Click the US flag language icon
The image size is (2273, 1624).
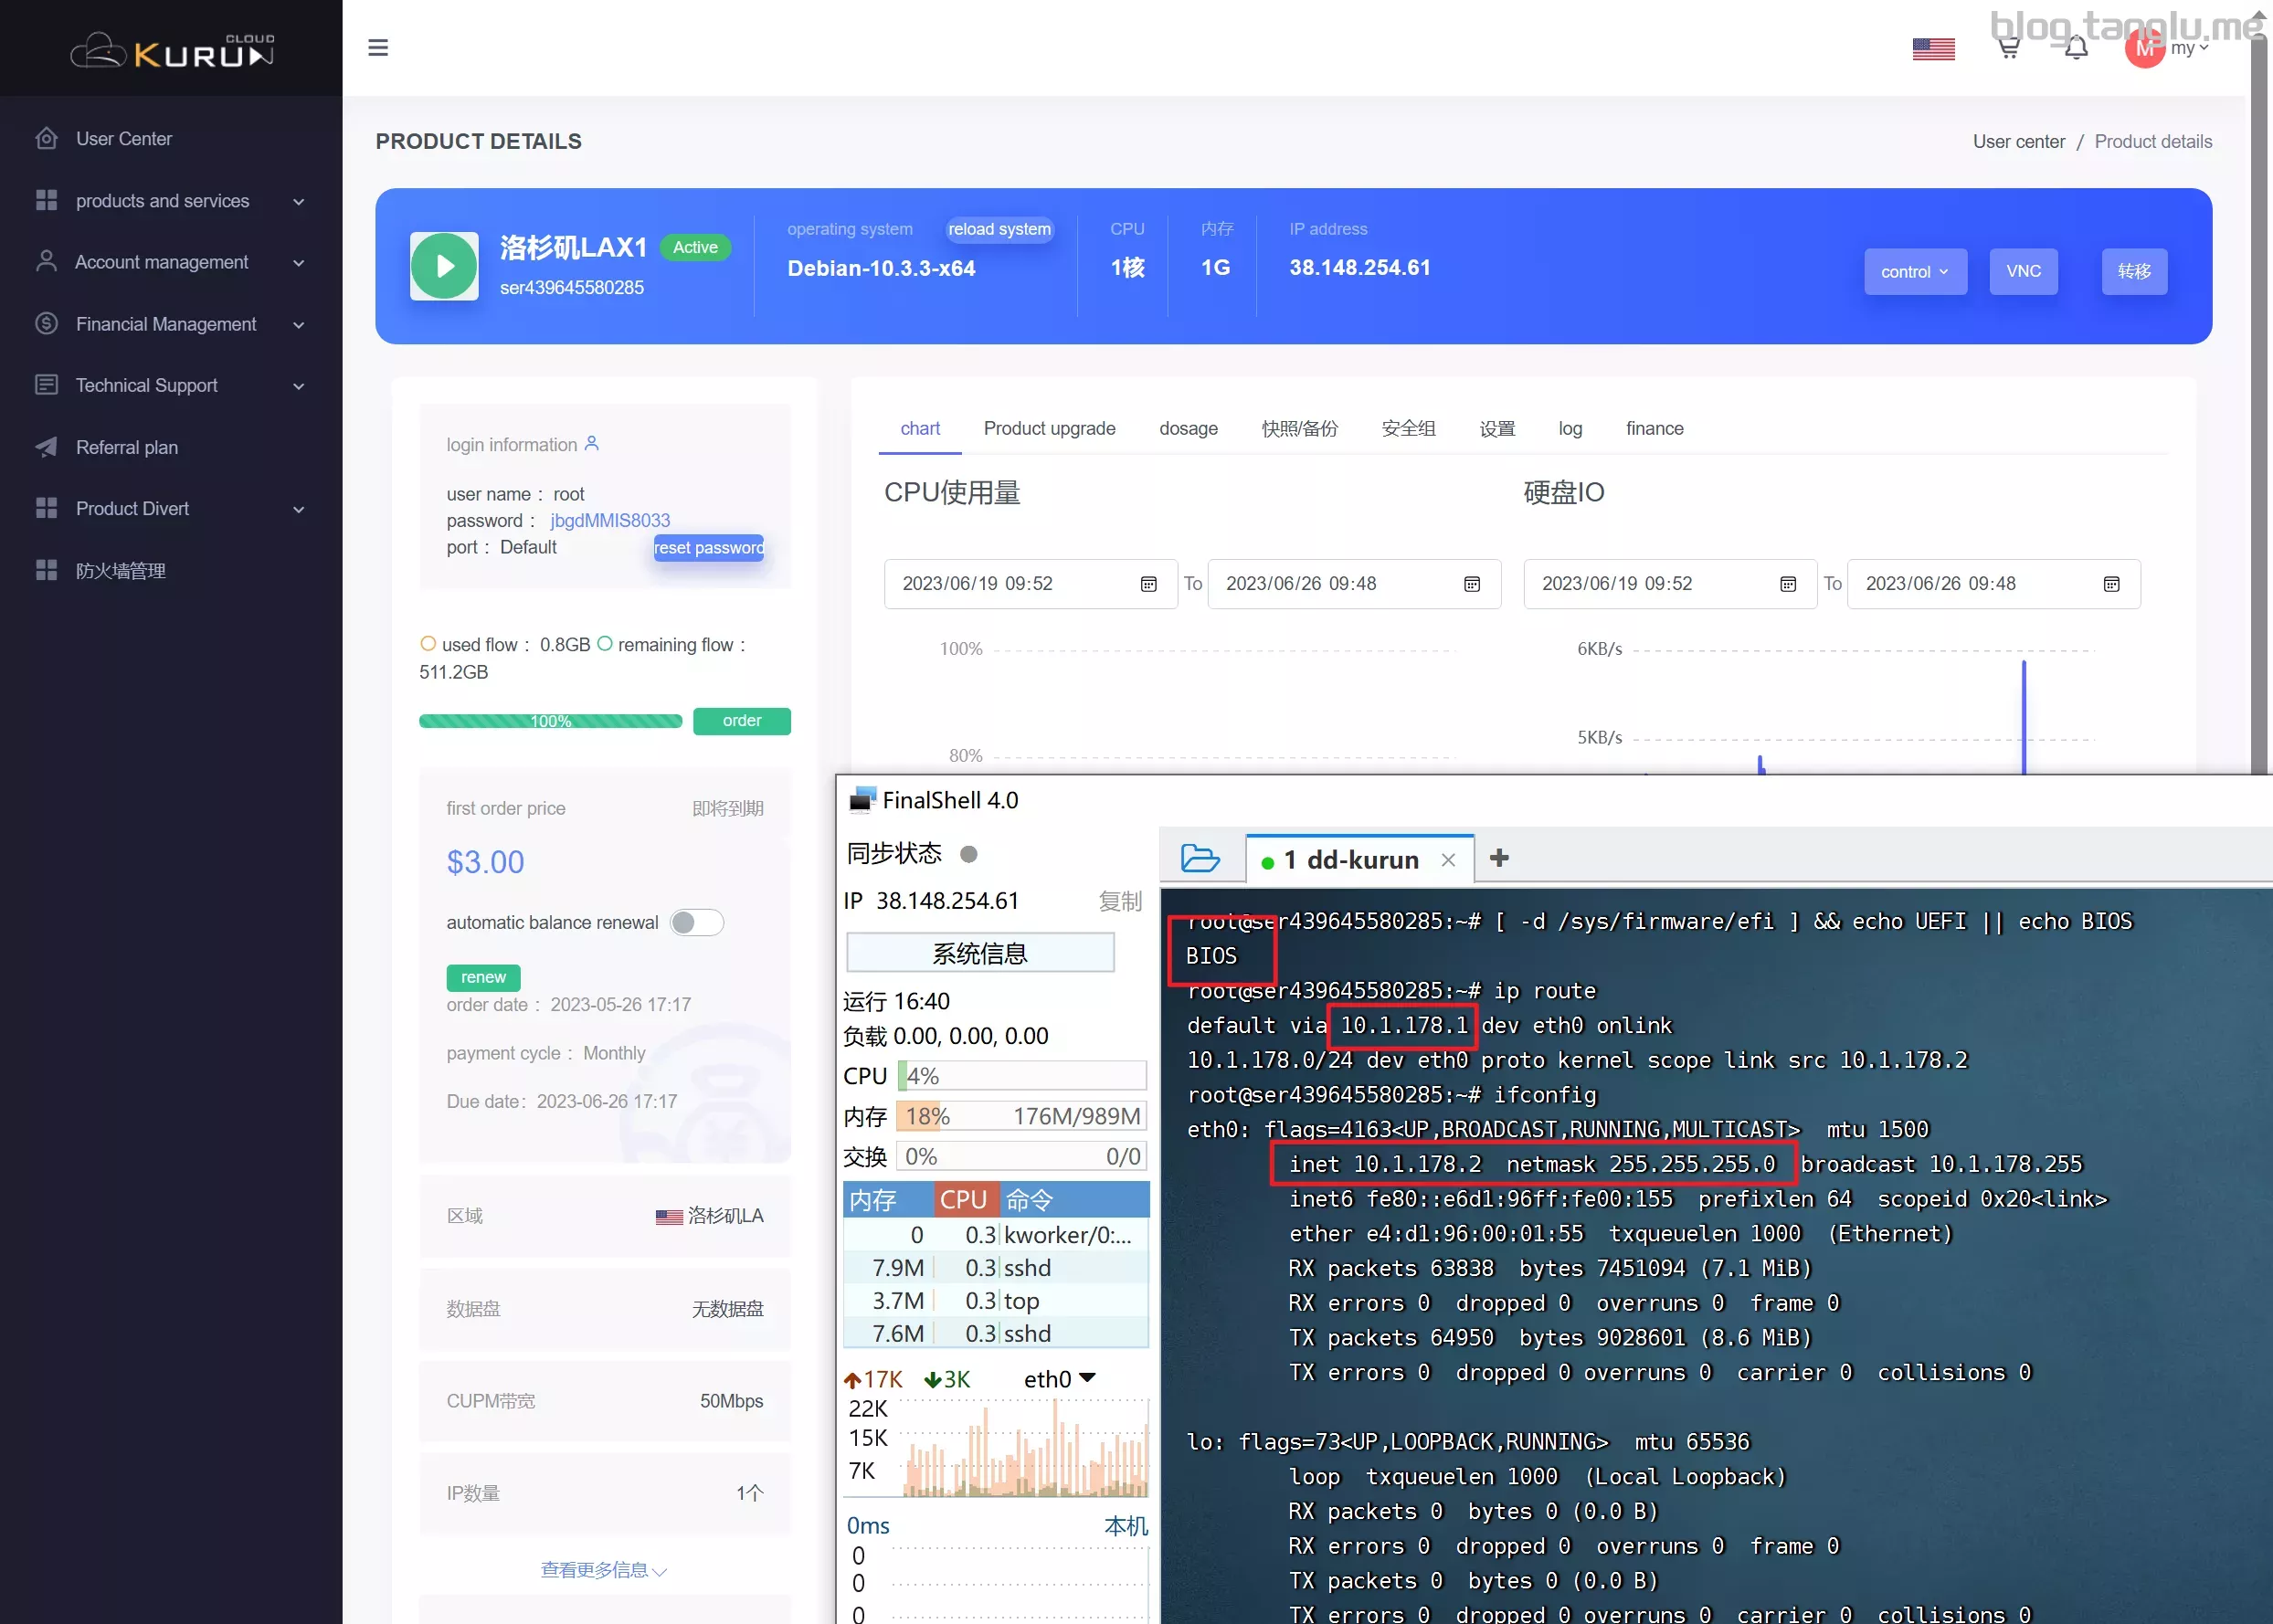coord(1933,48)
